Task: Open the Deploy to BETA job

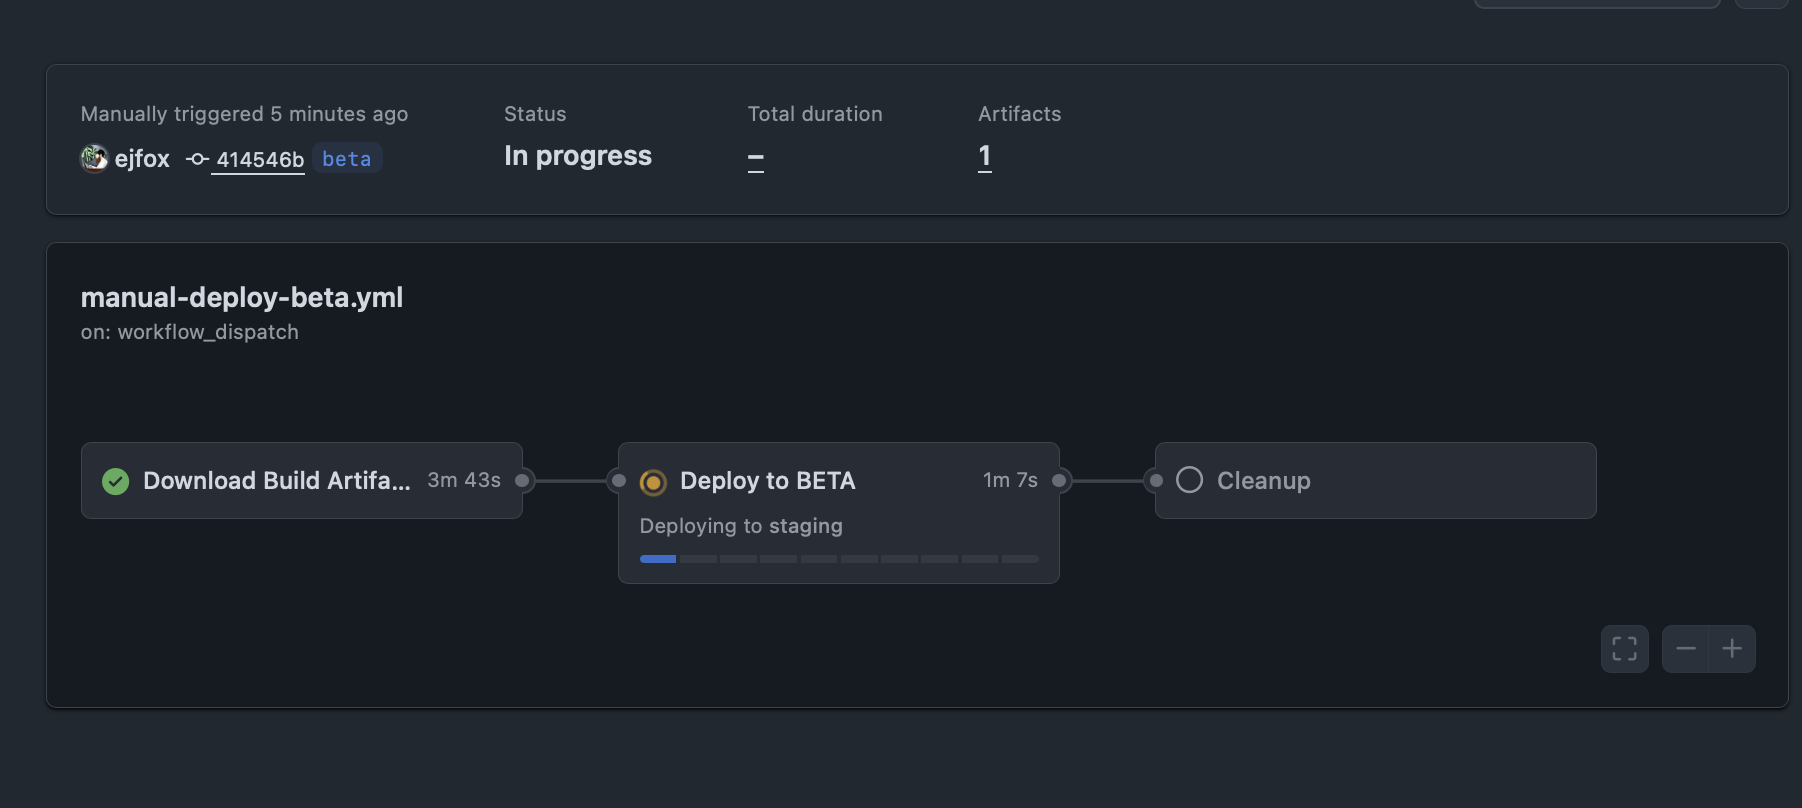Action: (x=767, y=481)
